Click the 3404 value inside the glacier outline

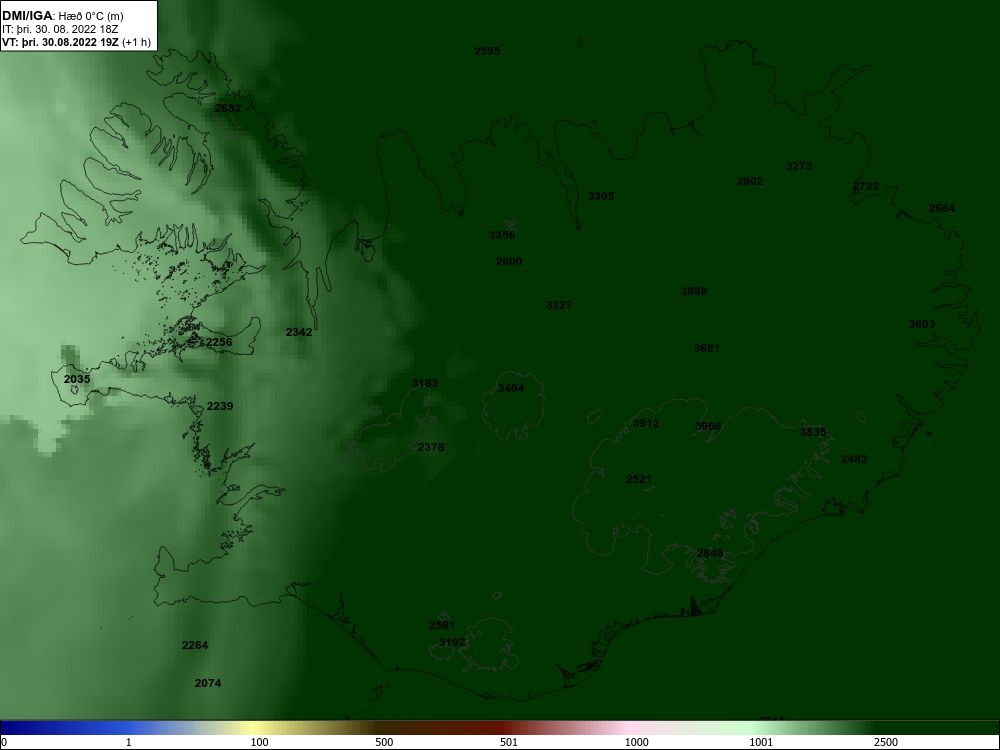[511, 388]
